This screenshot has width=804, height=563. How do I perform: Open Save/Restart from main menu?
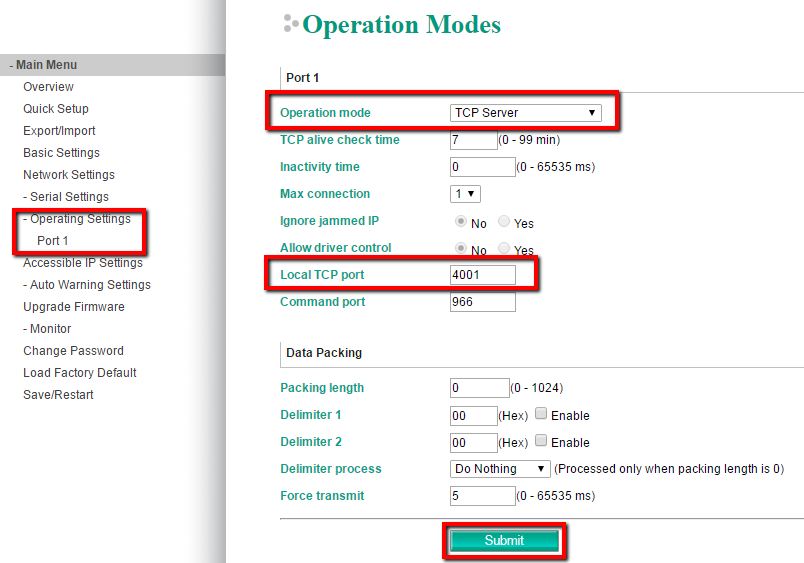[58, 395]
